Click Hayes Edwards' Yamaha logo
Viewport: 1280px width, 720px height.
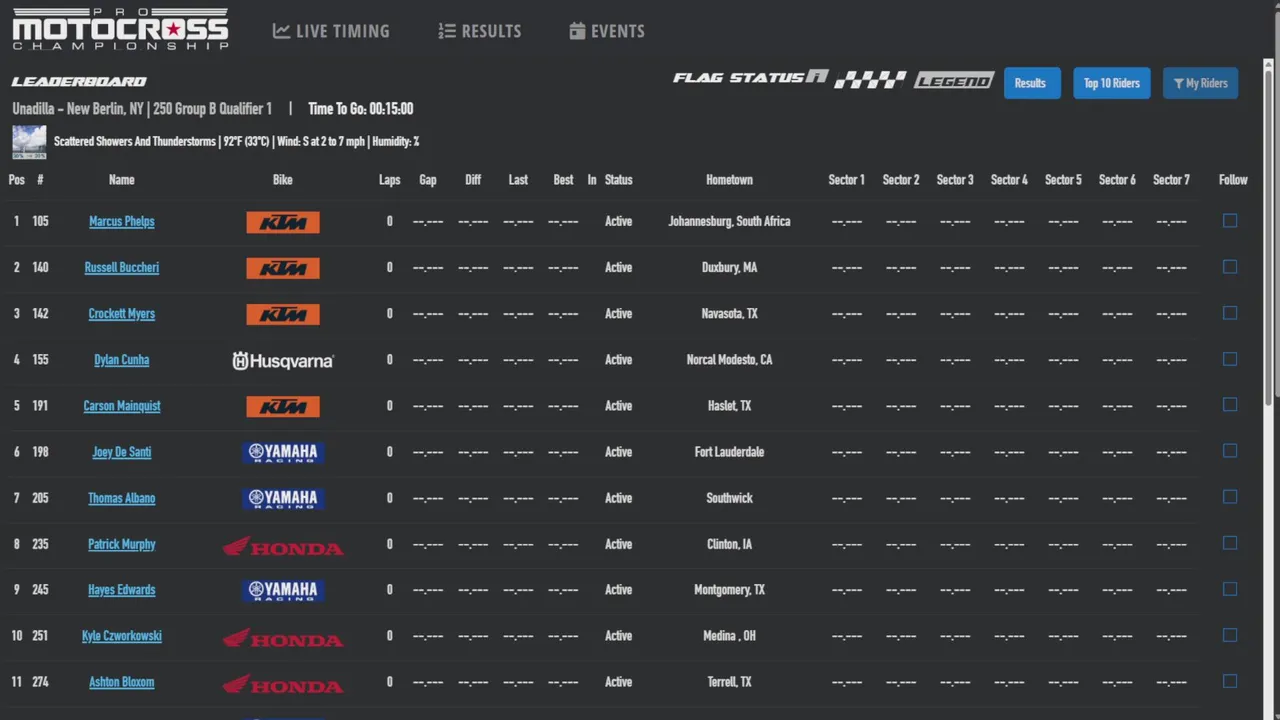point(283,590)
